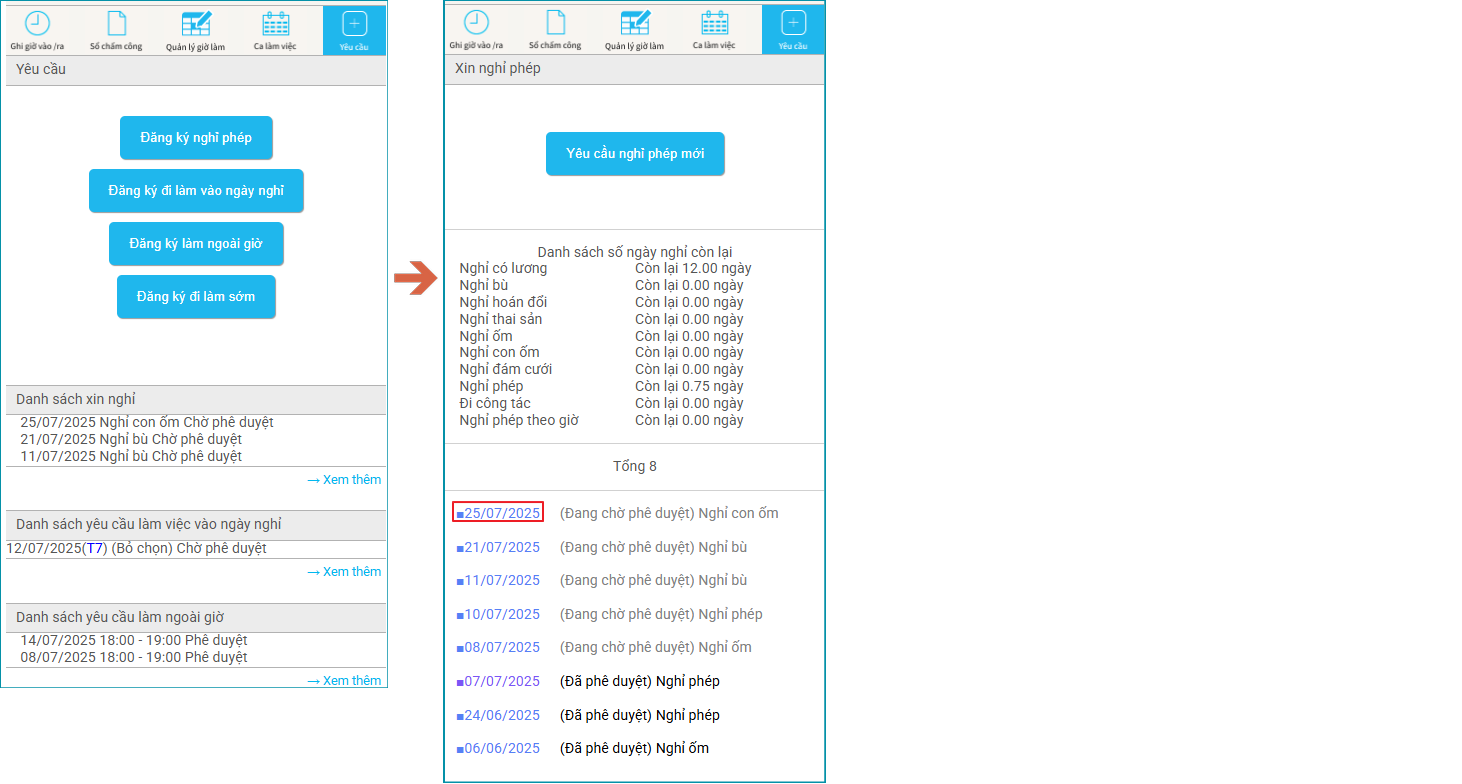Click Ca làm việc icon on Xin nghỉ phép screen

(714, 24)
